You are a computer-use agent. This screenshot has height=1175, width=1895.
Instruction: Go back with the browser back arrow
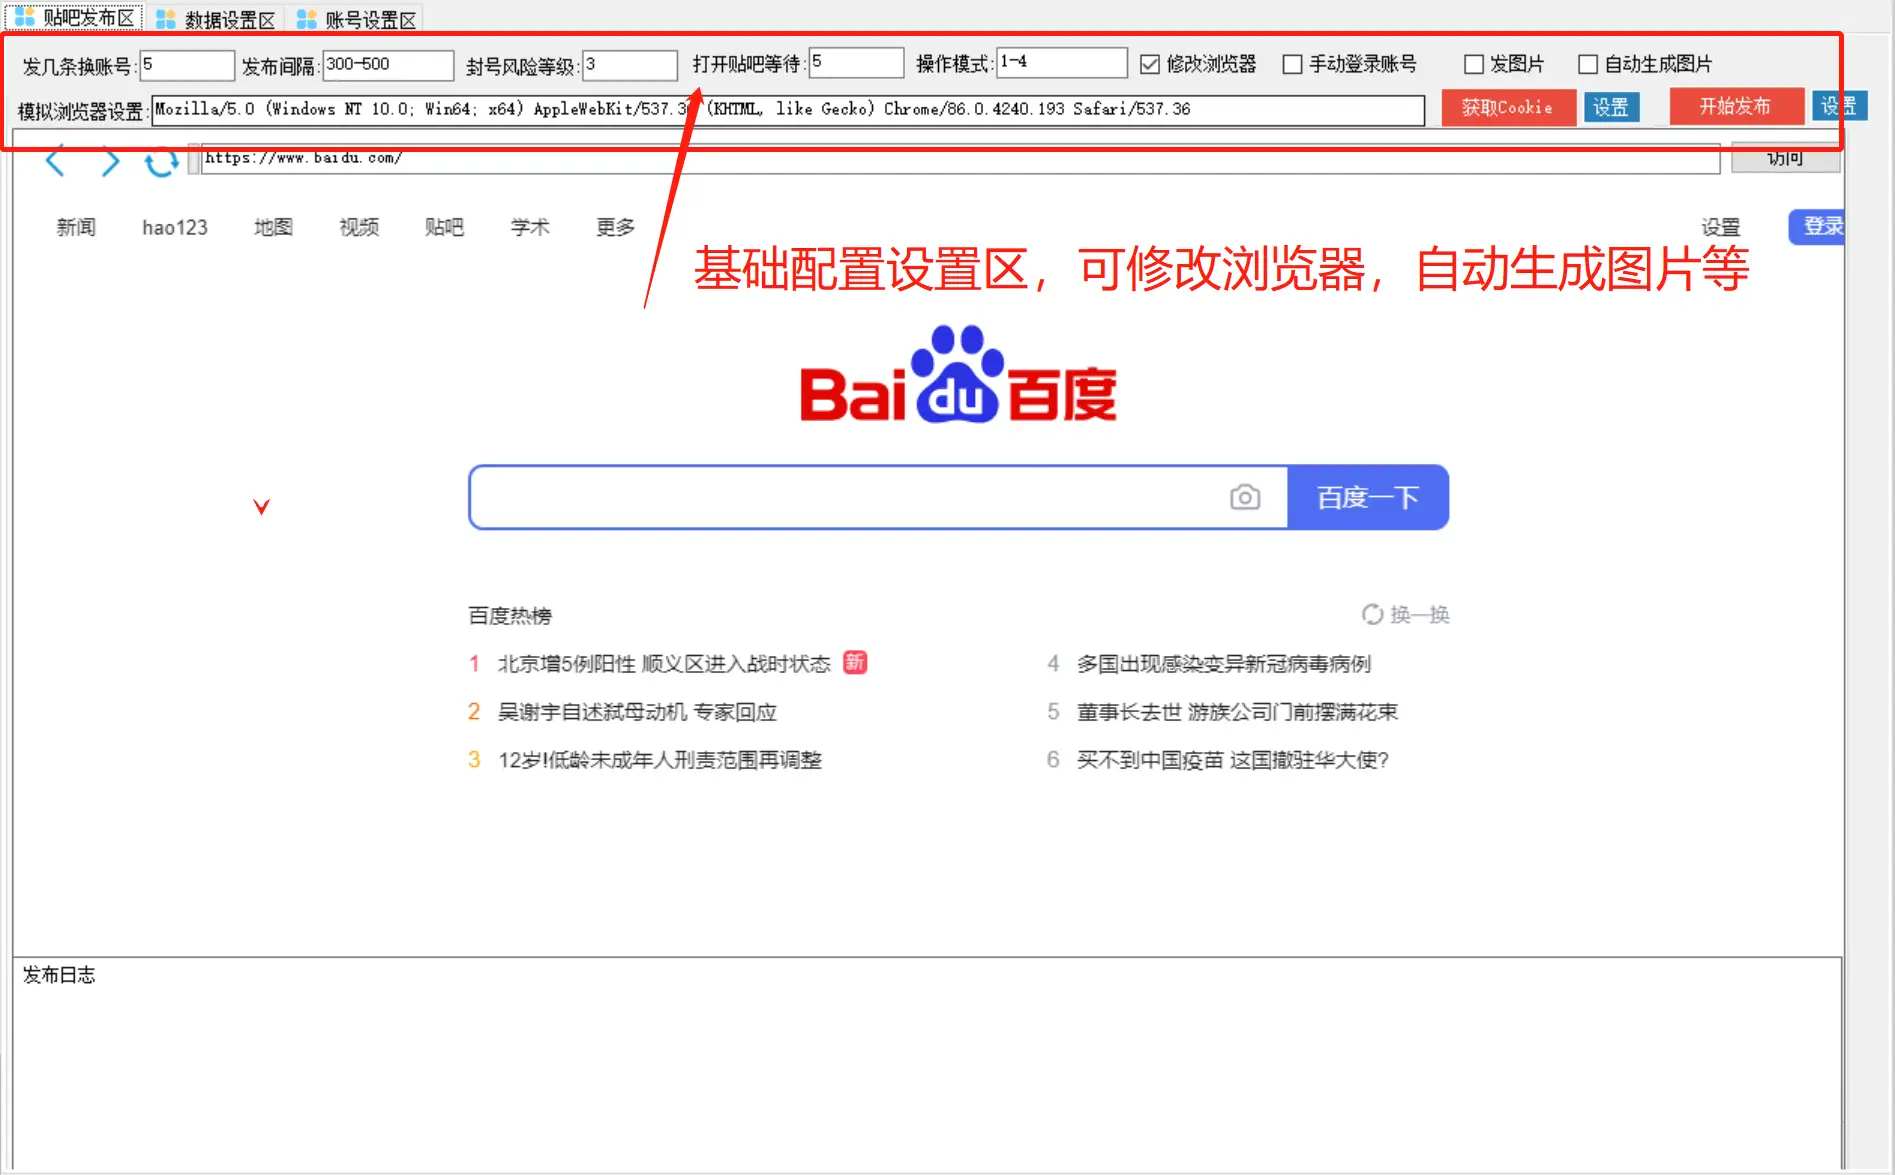55,161
